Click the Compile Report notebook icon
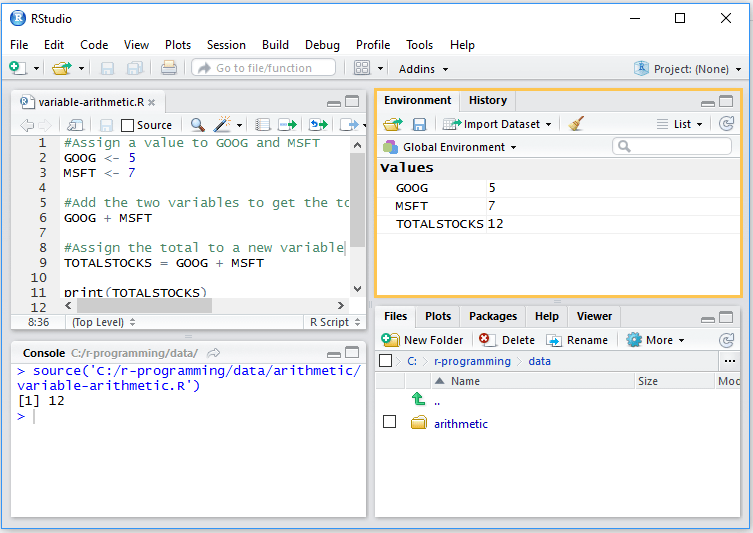Screen dimensions: 753x533 [263, 125]
